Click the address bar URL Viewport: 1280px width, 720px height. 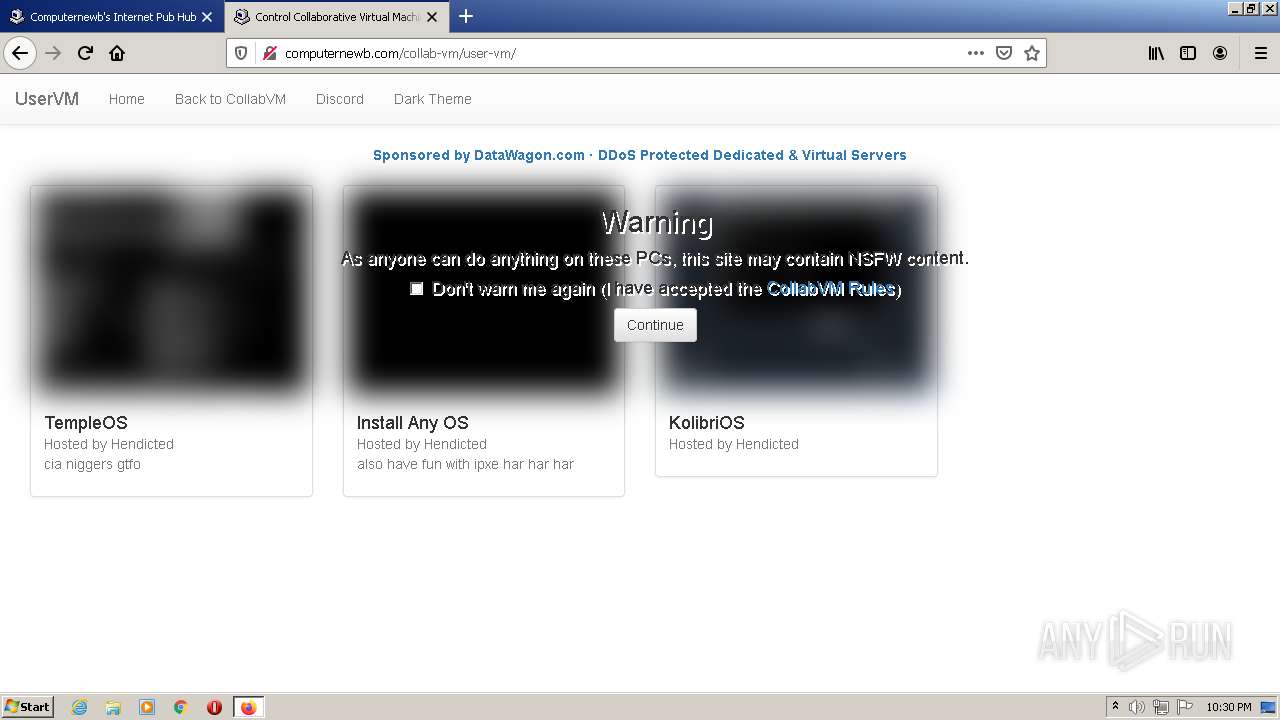pyautogui.click(x=400, y=53)
